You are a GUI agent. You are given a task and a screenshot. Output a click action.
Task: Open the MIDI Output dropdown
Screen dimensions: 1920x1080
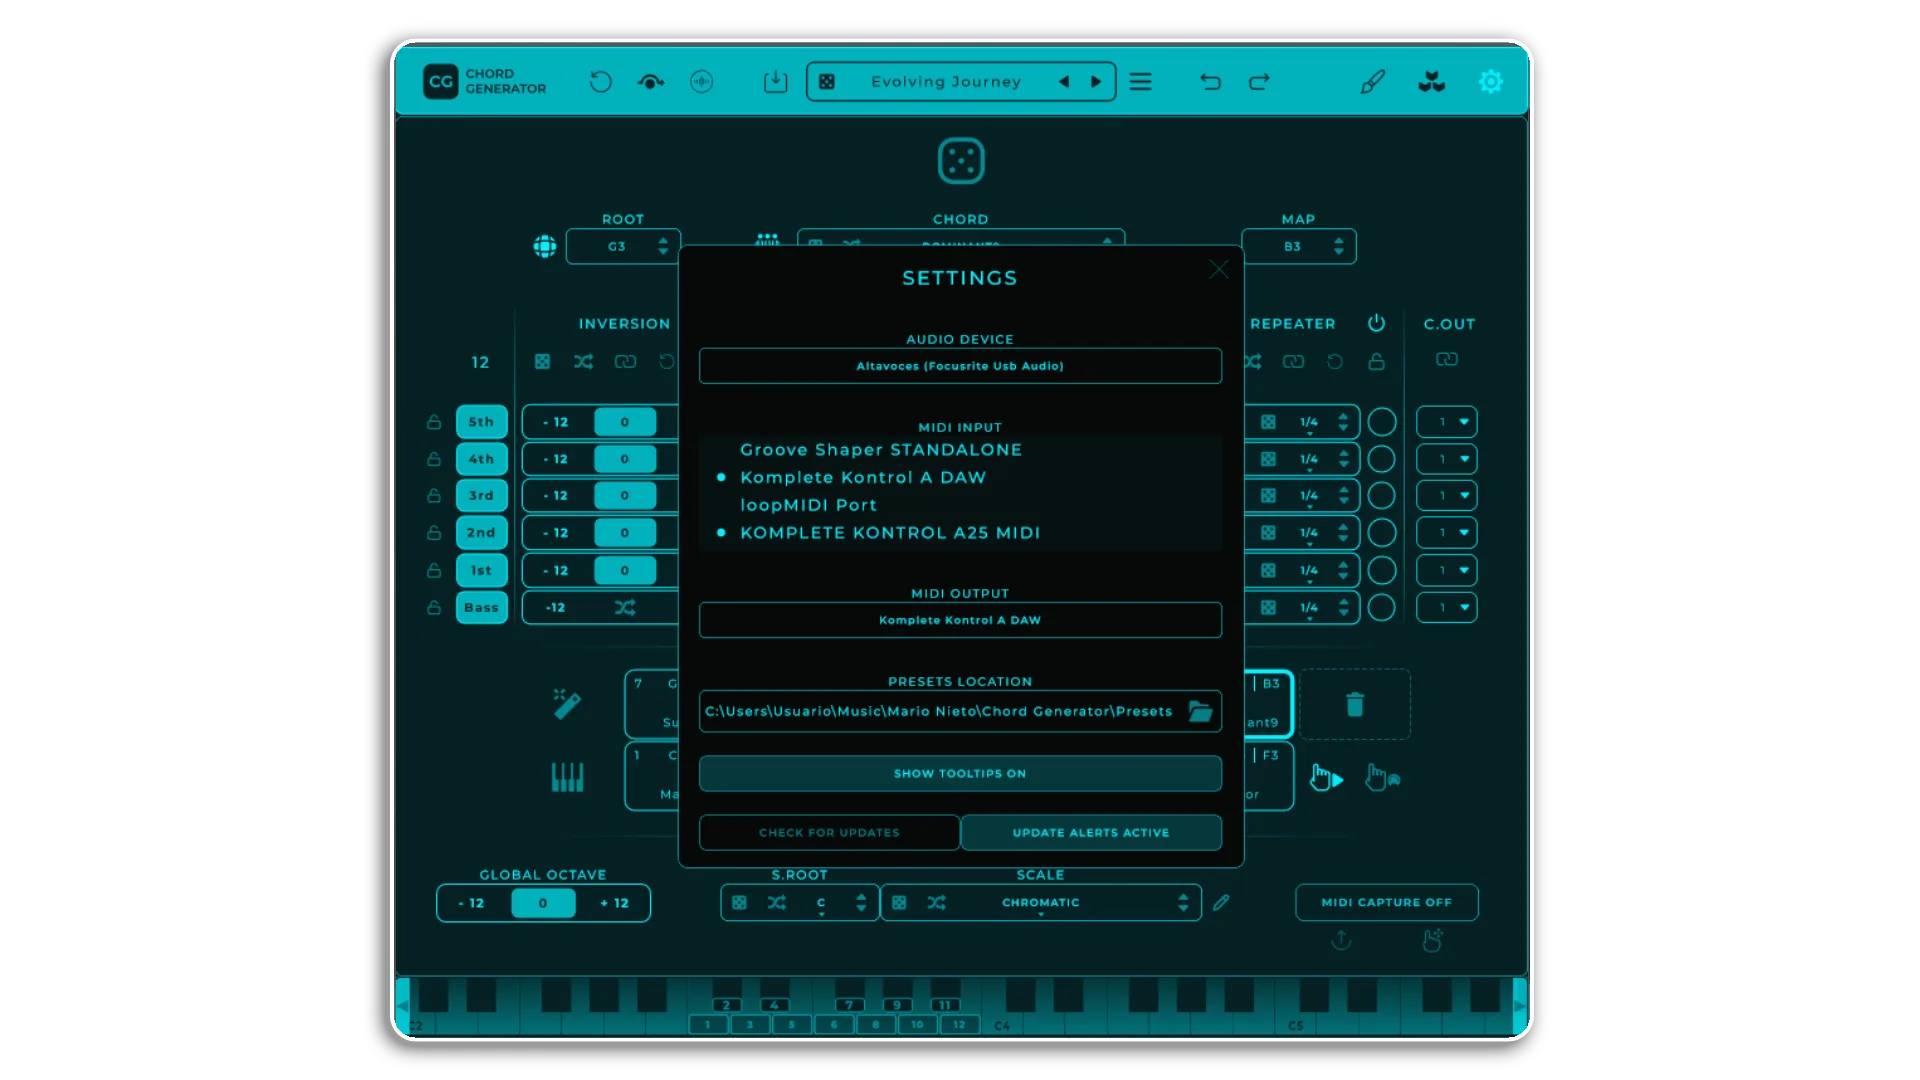point(960,620)
